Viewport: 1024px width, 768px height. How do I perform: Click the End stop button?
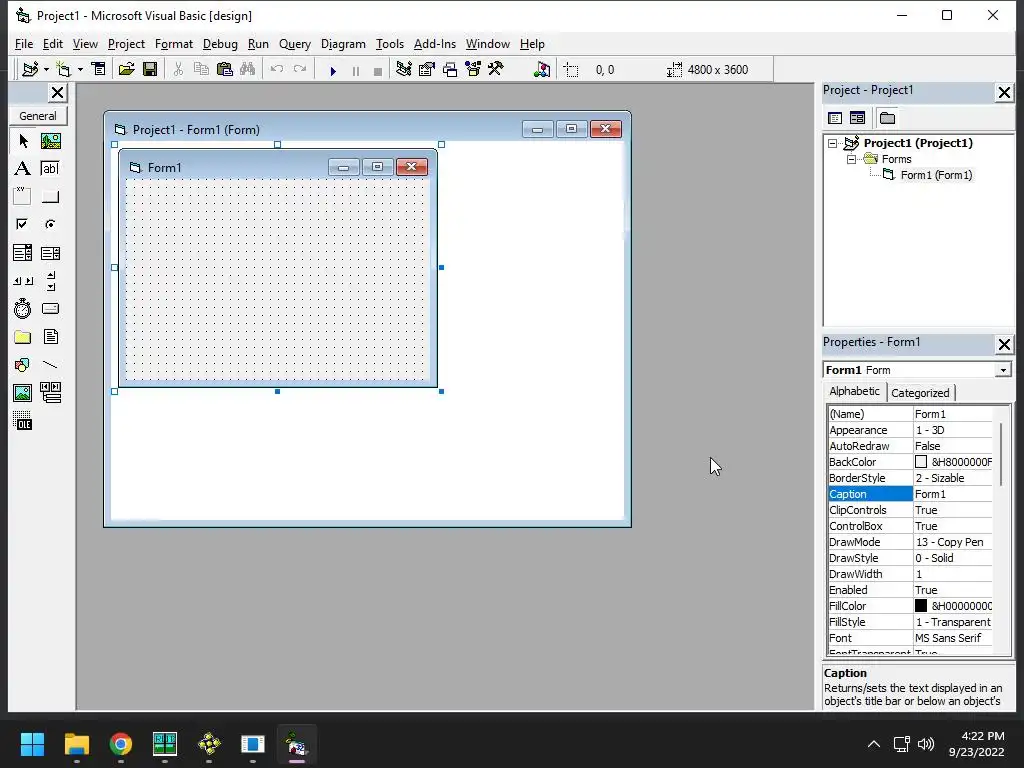[x=377, y=71]
